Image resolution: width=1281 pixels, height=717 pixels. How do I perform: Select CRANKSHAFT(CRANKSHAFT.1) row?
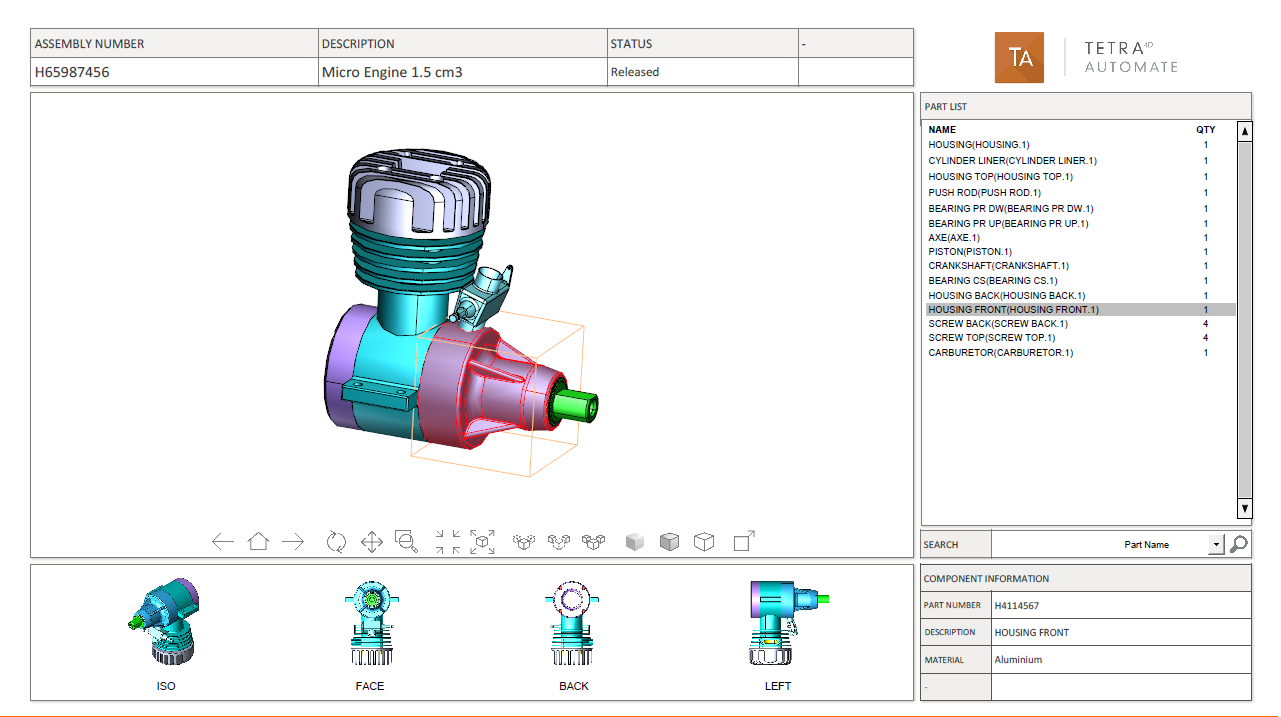(x=1081, y=266)
